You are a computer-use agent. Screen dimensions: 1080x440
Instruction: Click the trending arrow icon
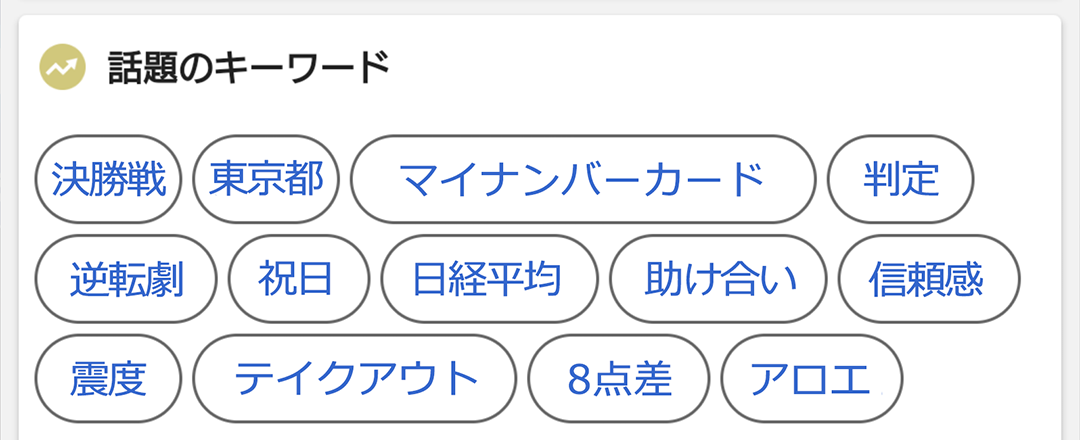[x=62, y=67]
